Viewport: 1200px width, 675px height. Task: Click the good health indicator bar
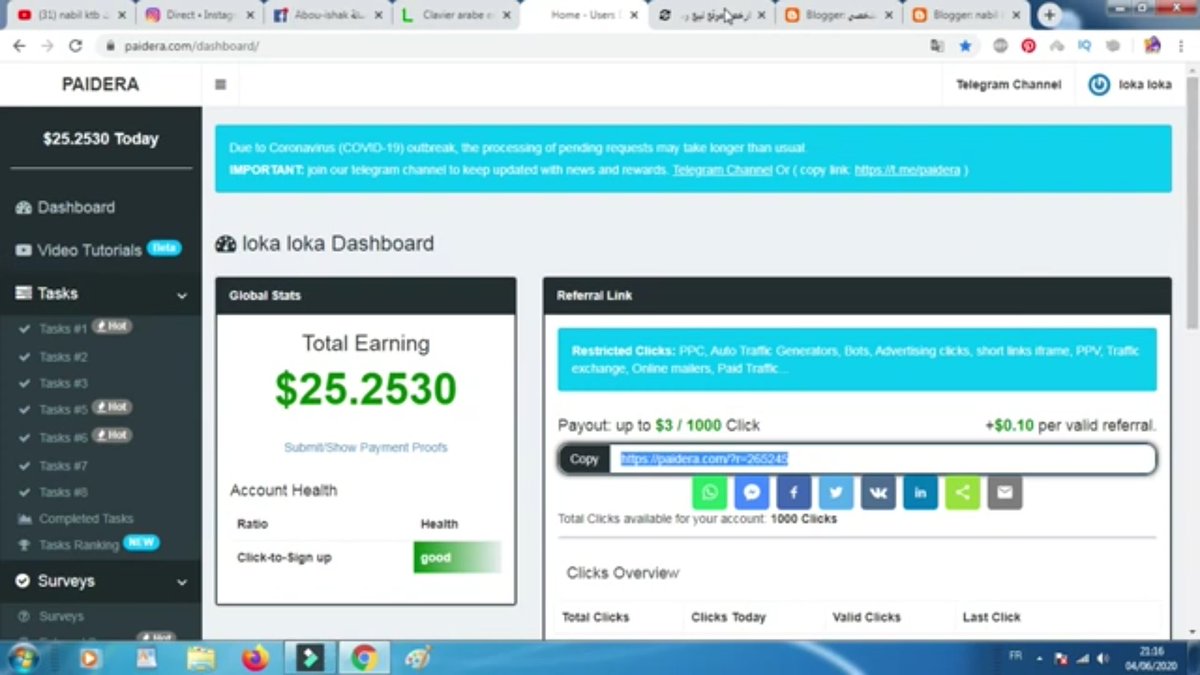[x=457, y=557]
